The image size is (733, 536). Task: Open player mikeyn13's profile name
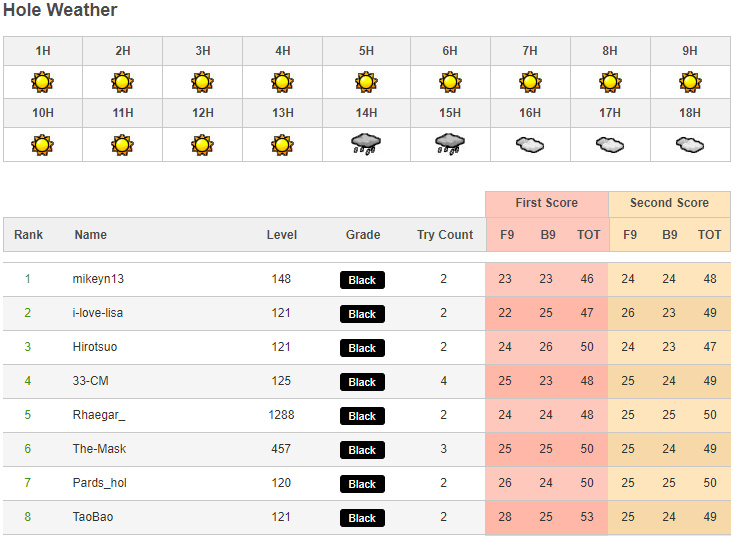98,279
